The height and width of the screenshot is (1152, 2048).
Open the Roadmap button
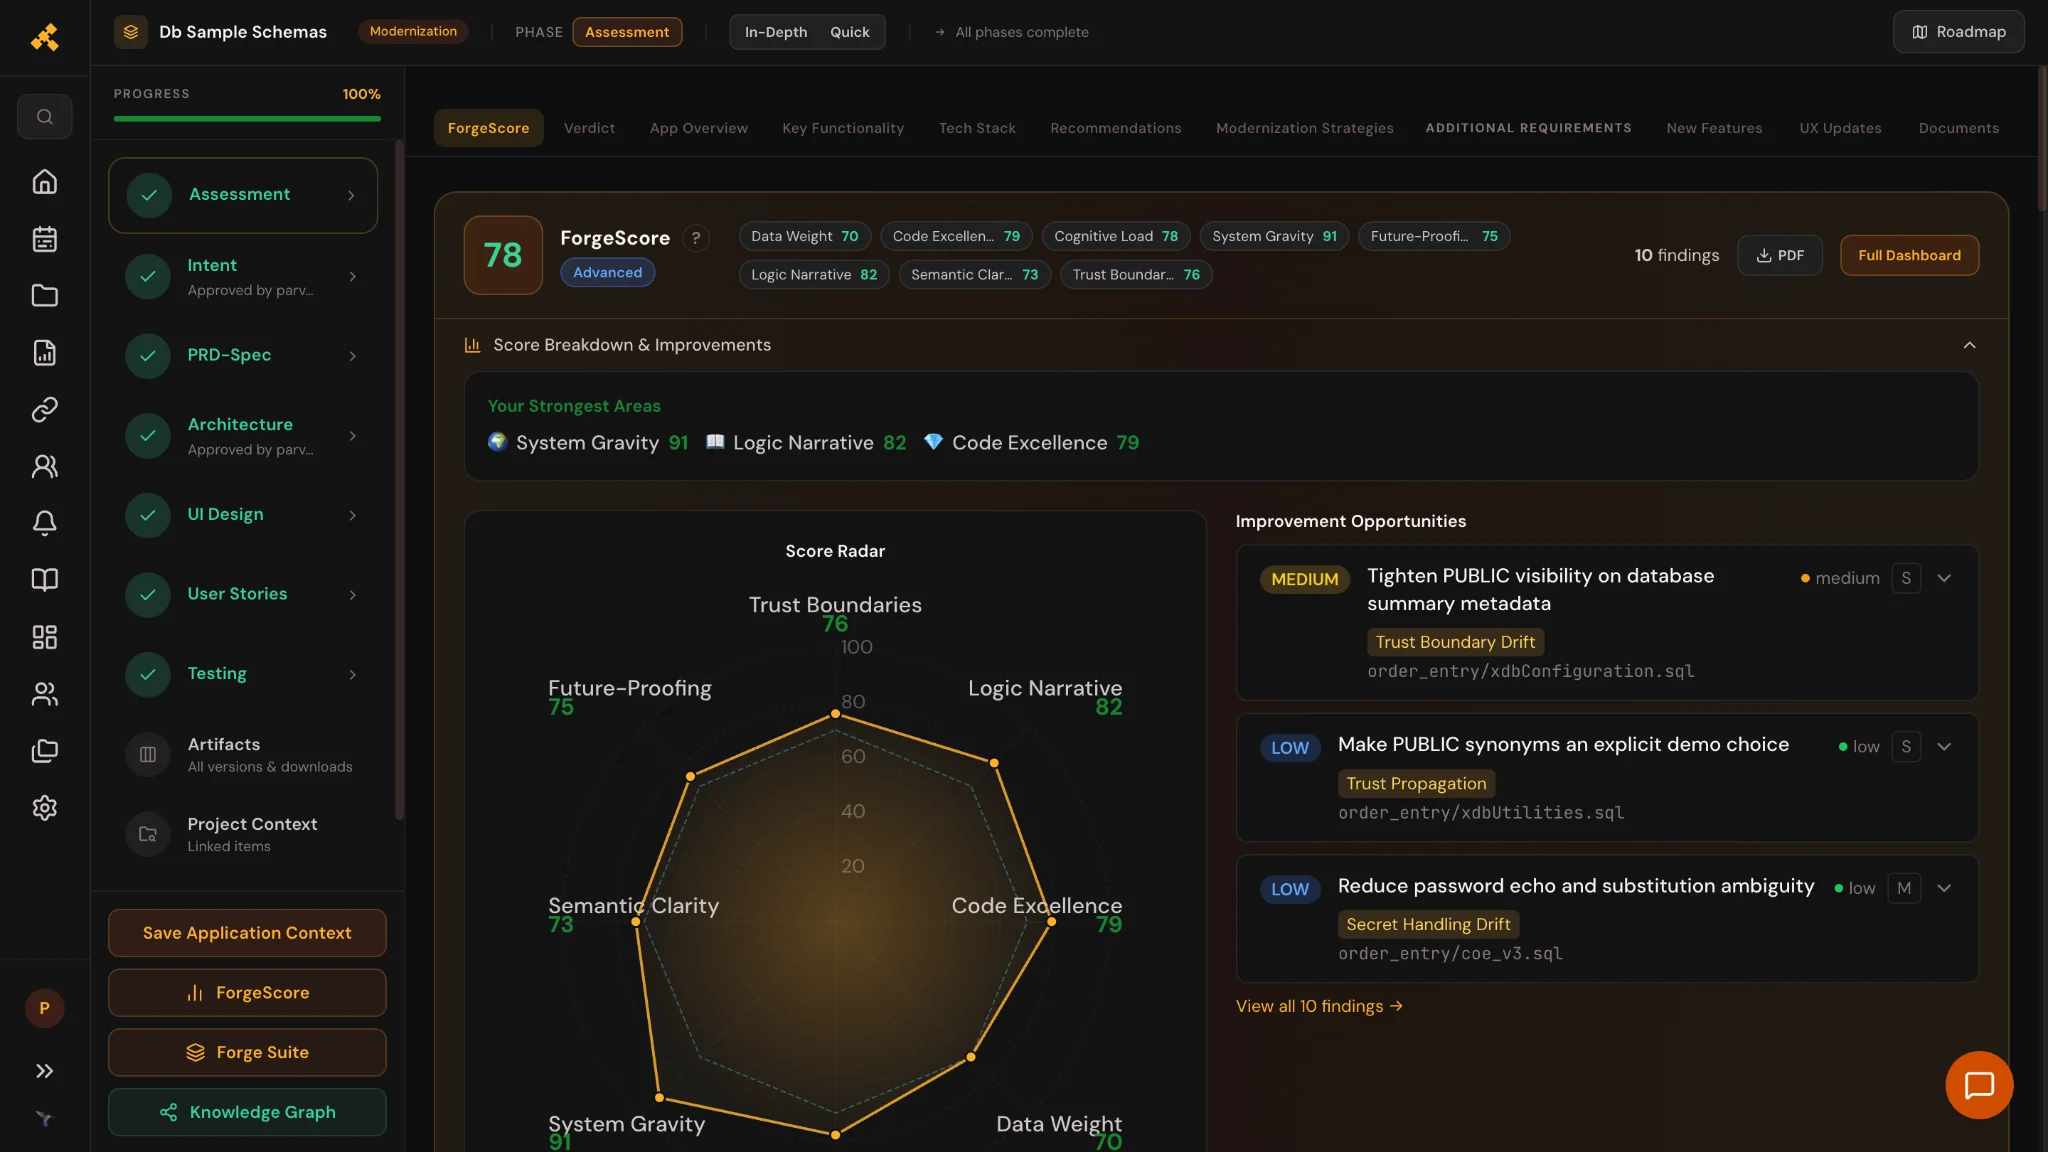click(1958, 32)
